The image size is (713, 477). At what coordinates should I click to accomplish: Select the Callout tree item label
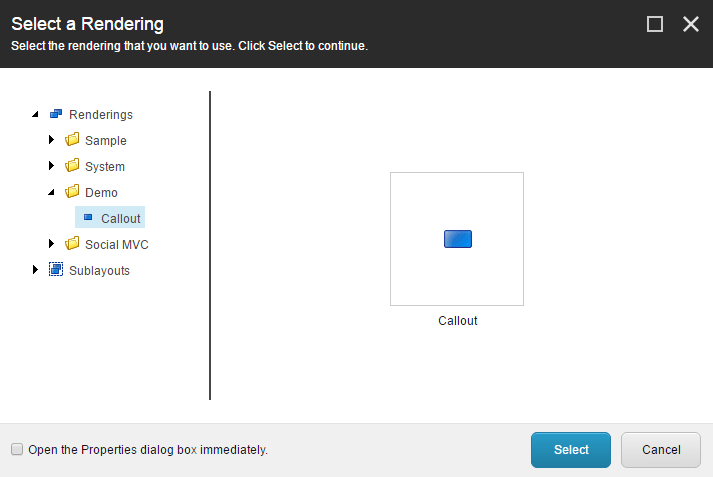click(121, 218)
